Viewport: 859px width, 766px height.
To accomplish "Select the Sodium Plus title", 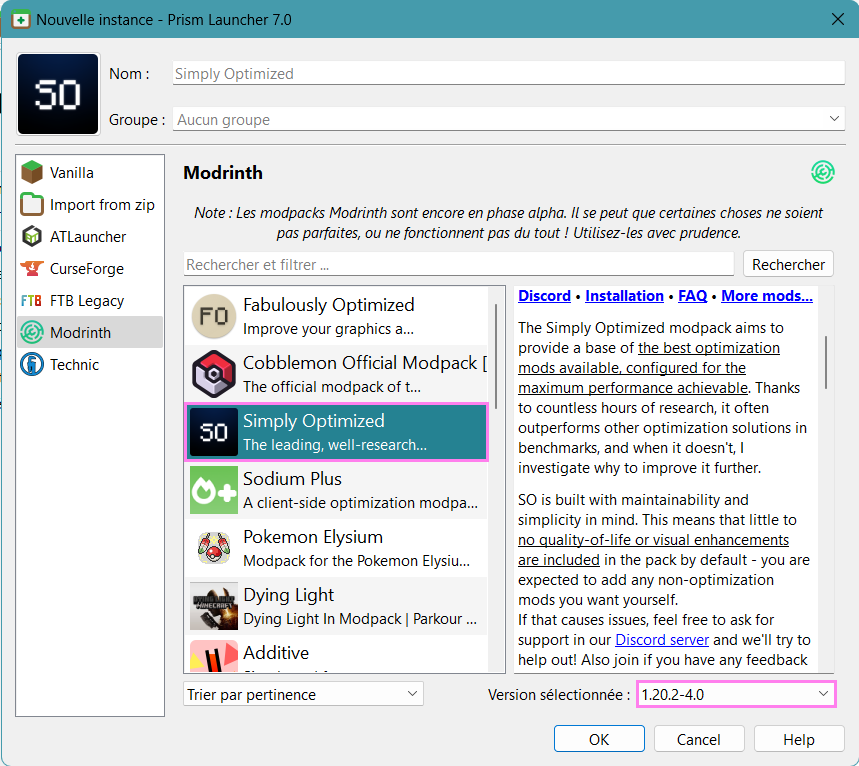I will point(292,479).
